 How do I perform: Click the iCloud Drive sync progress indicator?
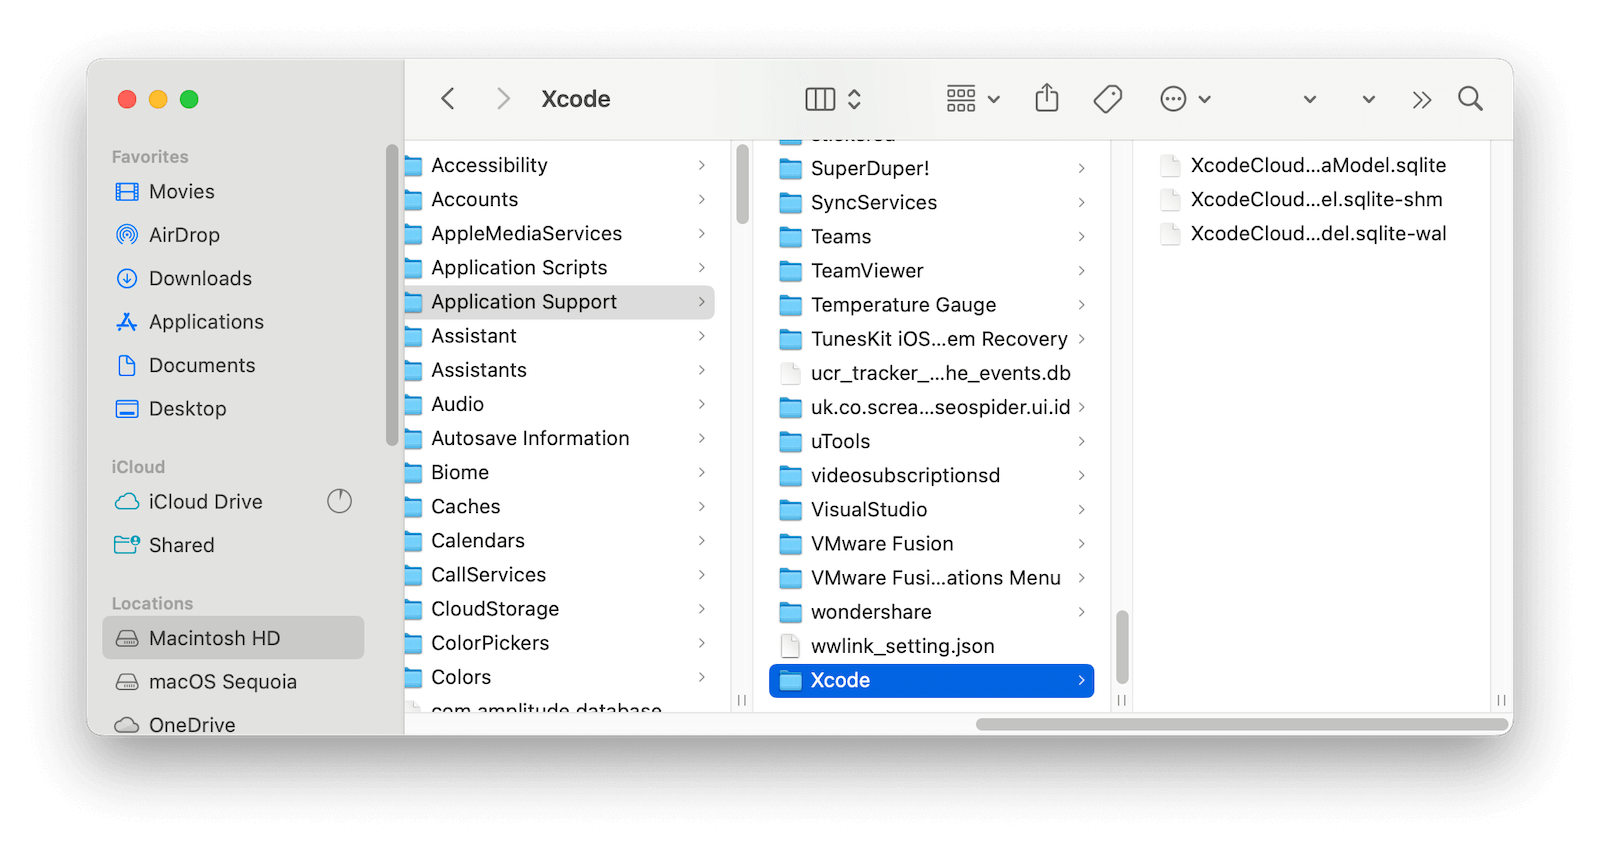pyautogui.click(x=340, y=501)
